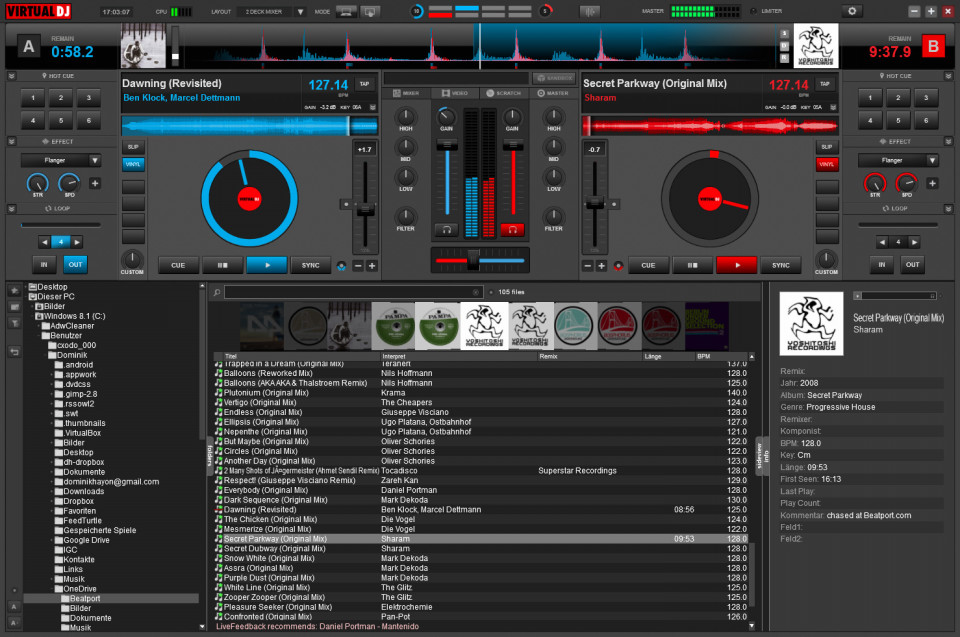Click the deck A master tempo icon beside SYNC
This screenshot has width=960, height=637.
point(342,266)
